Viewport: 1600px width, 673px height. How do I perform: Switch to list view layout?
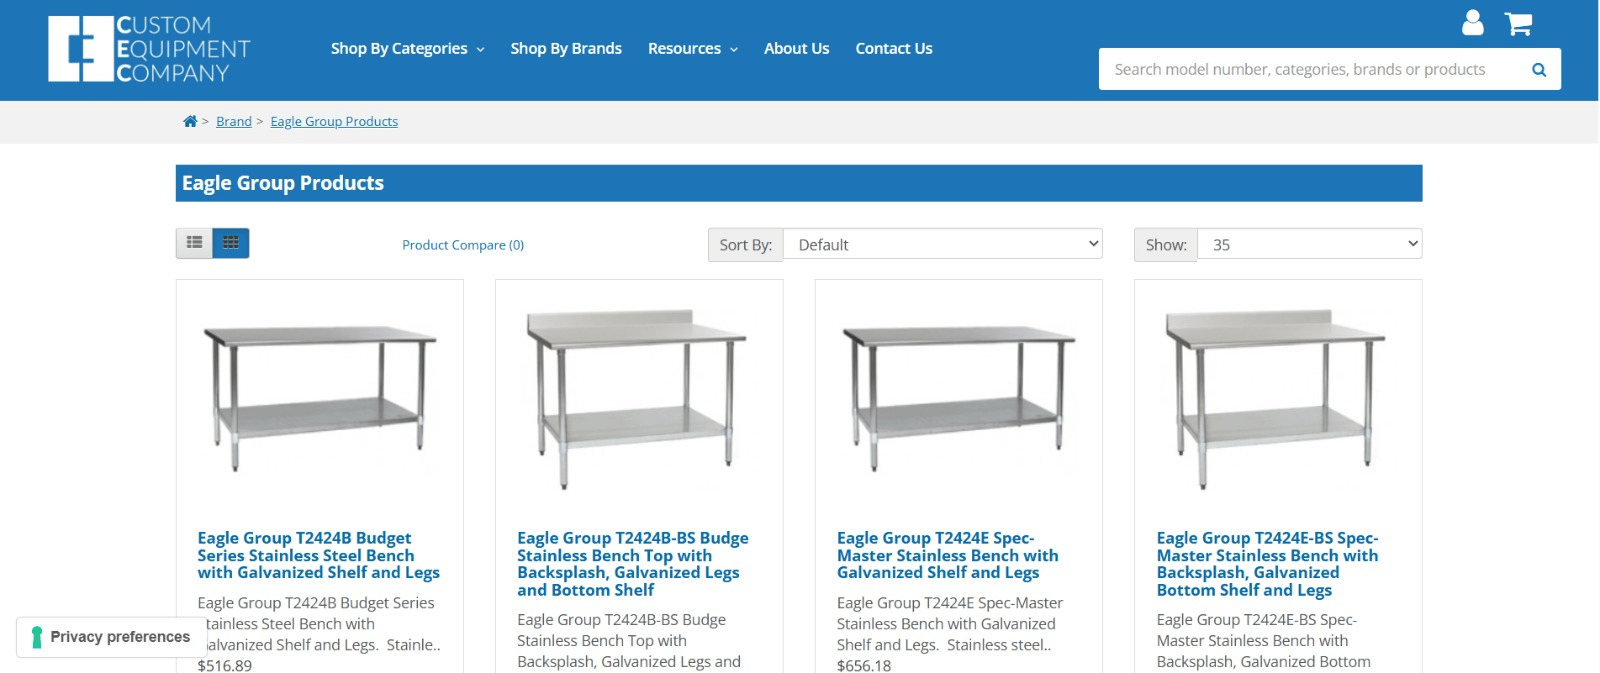click(194, 243)
